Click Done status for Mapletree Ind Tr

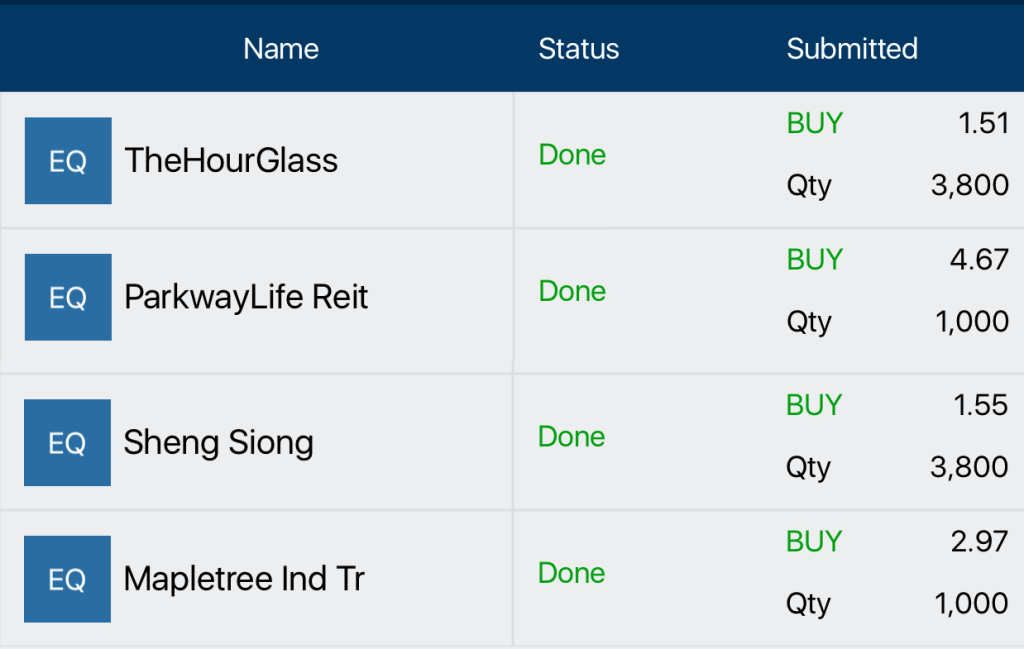pyautogui.click(x=571, y=573)
